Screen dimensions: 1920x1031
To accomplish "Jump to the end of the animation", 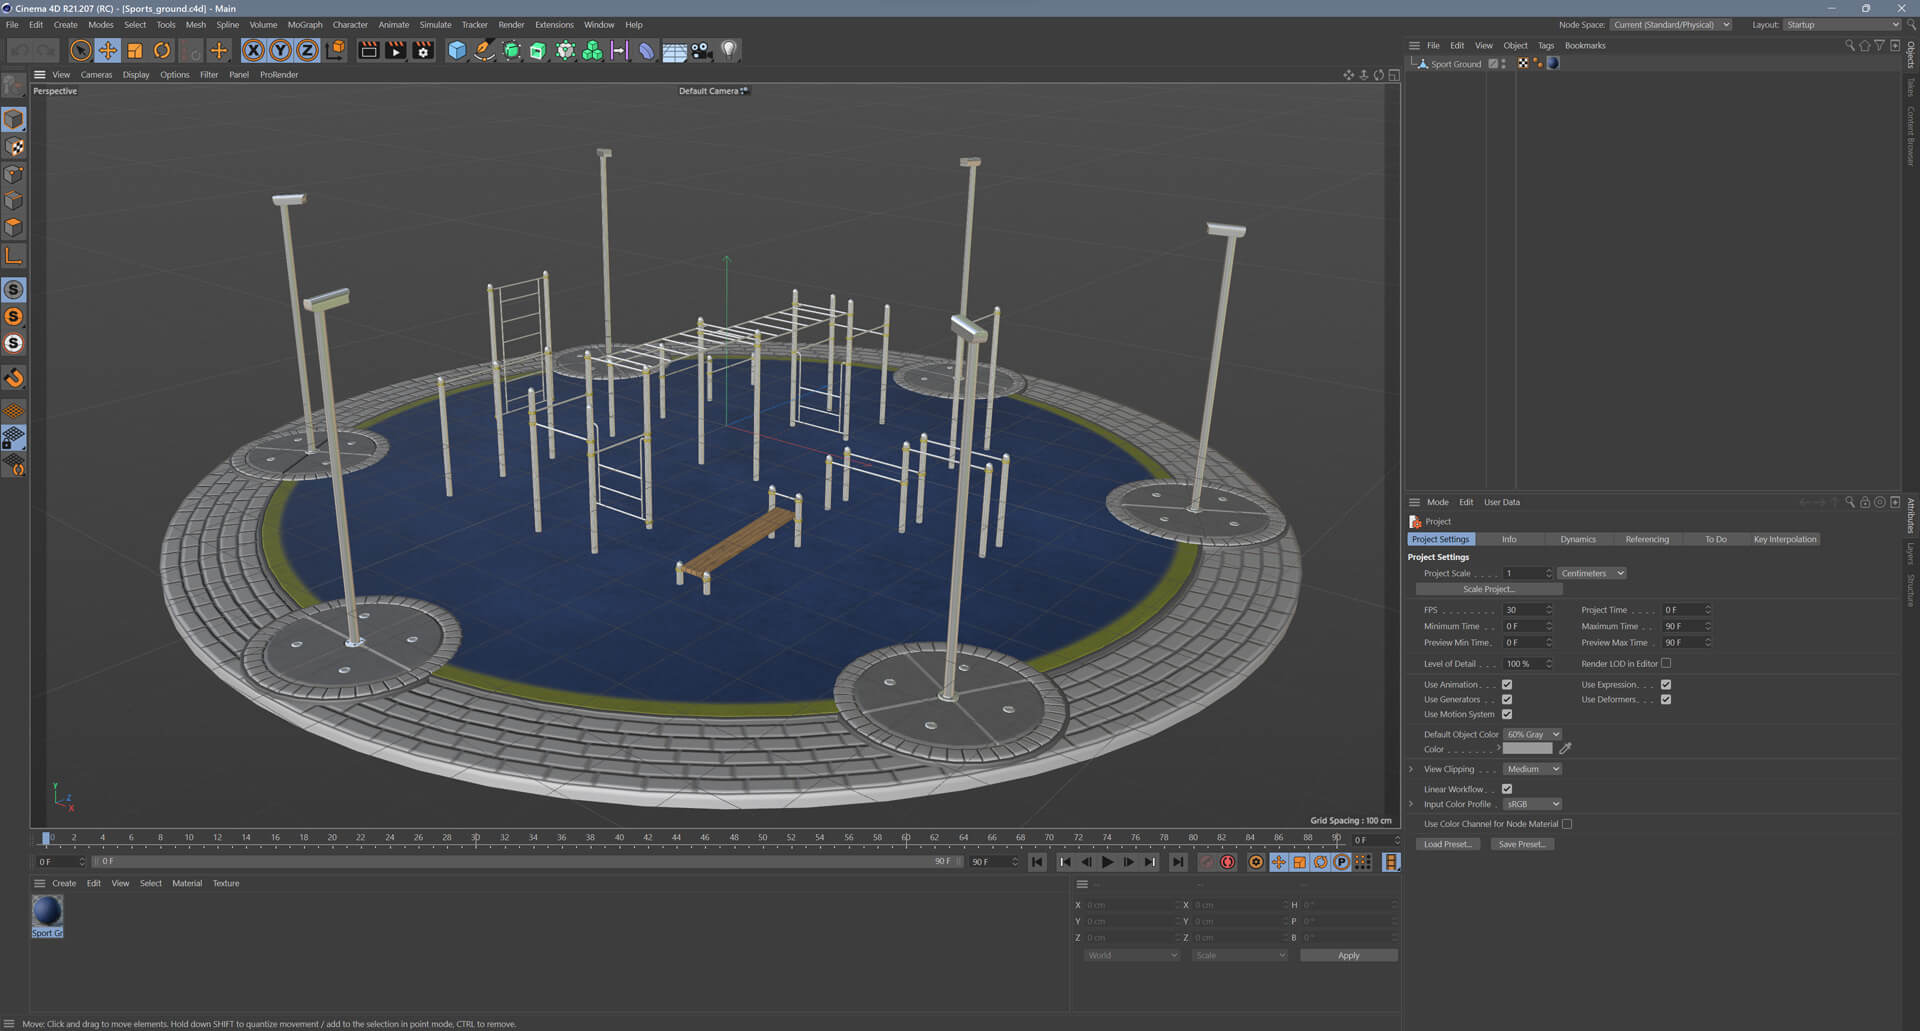I will point(1178,862).
